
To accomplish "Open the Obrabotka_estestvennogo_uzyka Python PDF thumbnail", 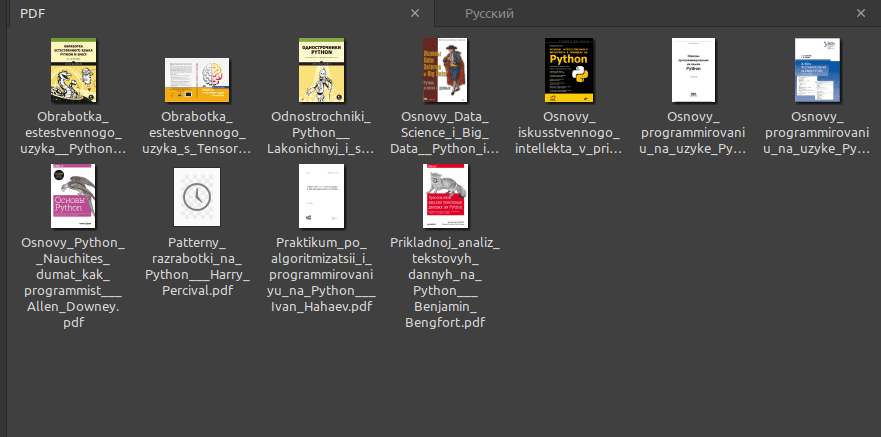I will pyautogui.click(x=72, y=71).
